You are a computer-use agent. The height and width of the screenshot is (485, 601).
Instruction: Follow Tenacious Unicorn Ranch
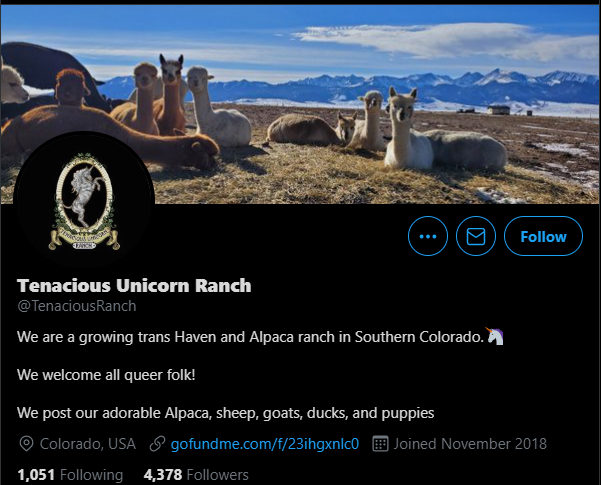pyautogui.click(x=543, y=236)
